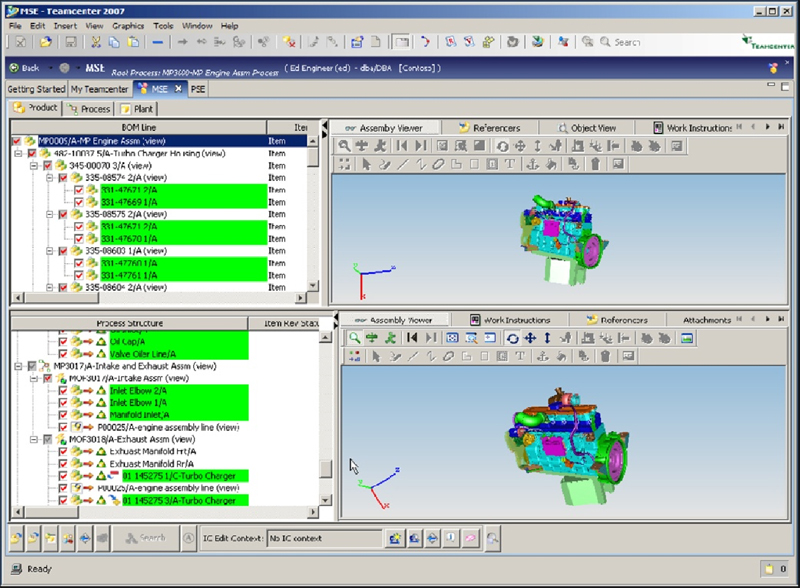Collapse the 335-08574 2/A tree node
This screenshot has width=800, height=588.
click(x=49, y=178)
